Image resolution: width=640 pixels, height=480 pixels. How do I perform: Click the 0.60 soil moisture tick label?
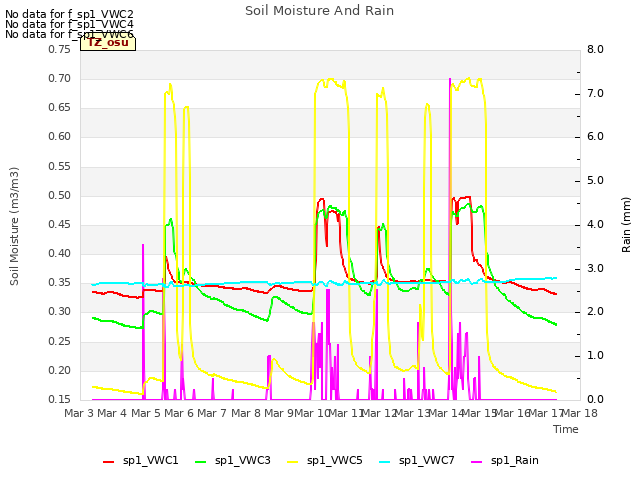click(60, 137)
